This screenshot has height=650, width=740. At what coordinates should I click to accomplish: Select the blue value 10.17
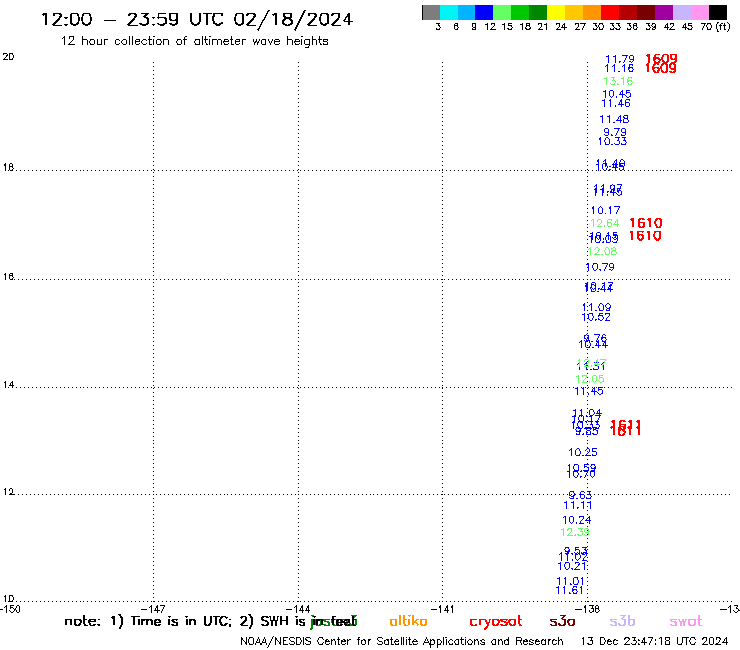pyautogui.click(x=605, y=210)
